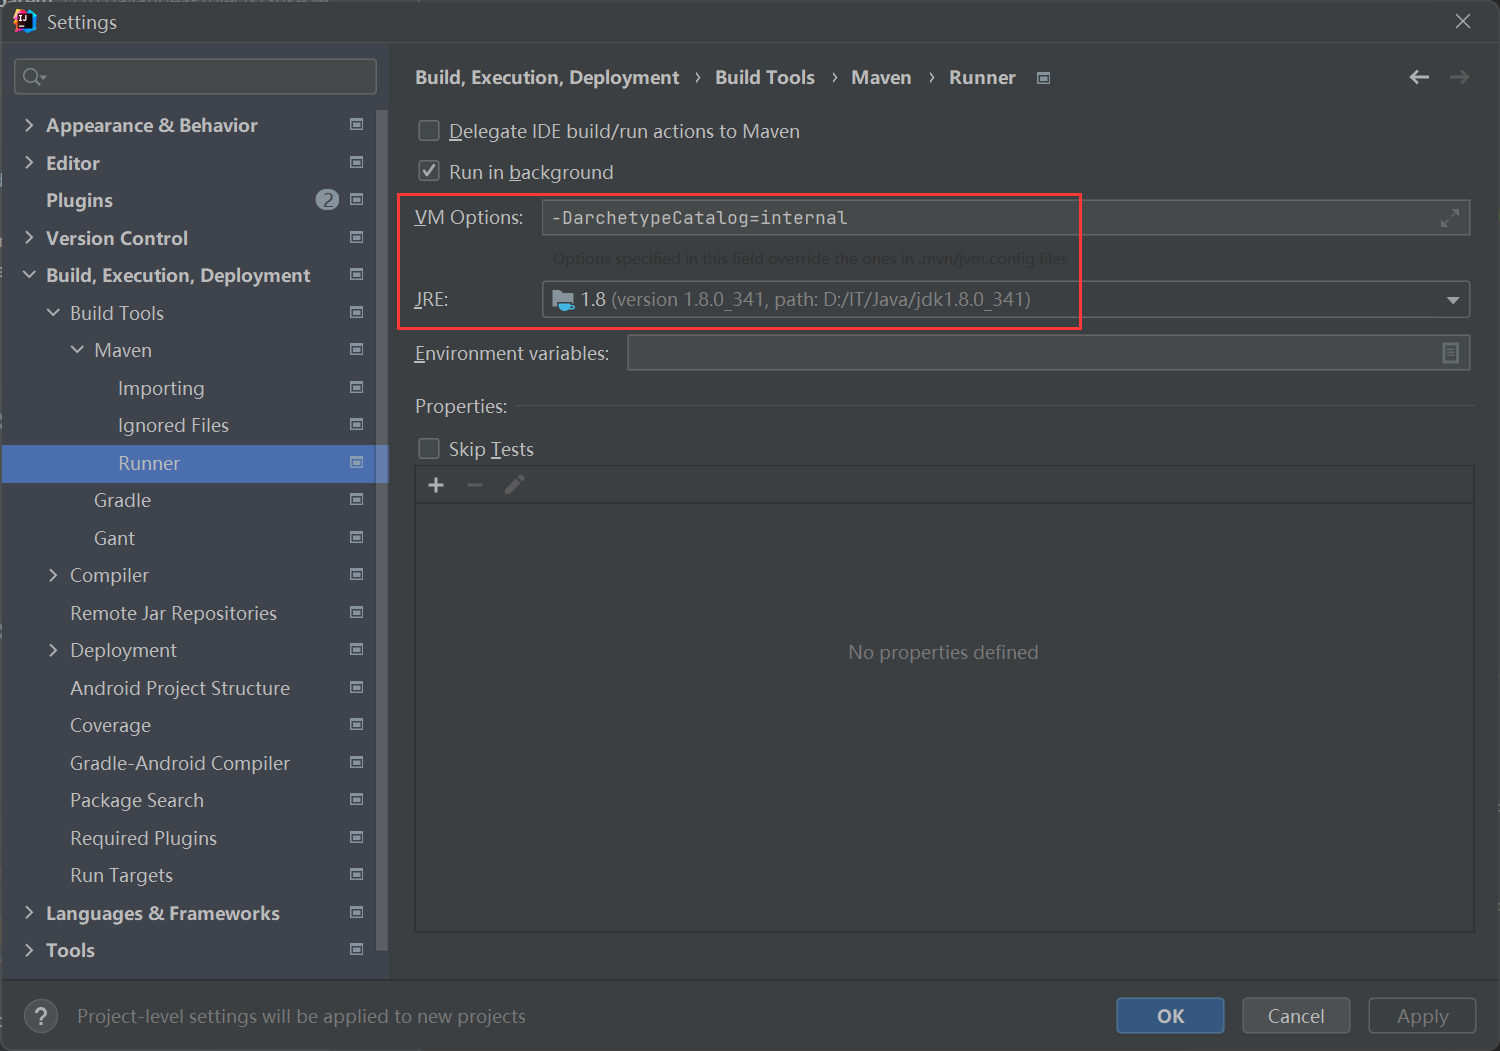Edit the selected property with pencil icon
1500x1051 pixels.
[514, 485]
